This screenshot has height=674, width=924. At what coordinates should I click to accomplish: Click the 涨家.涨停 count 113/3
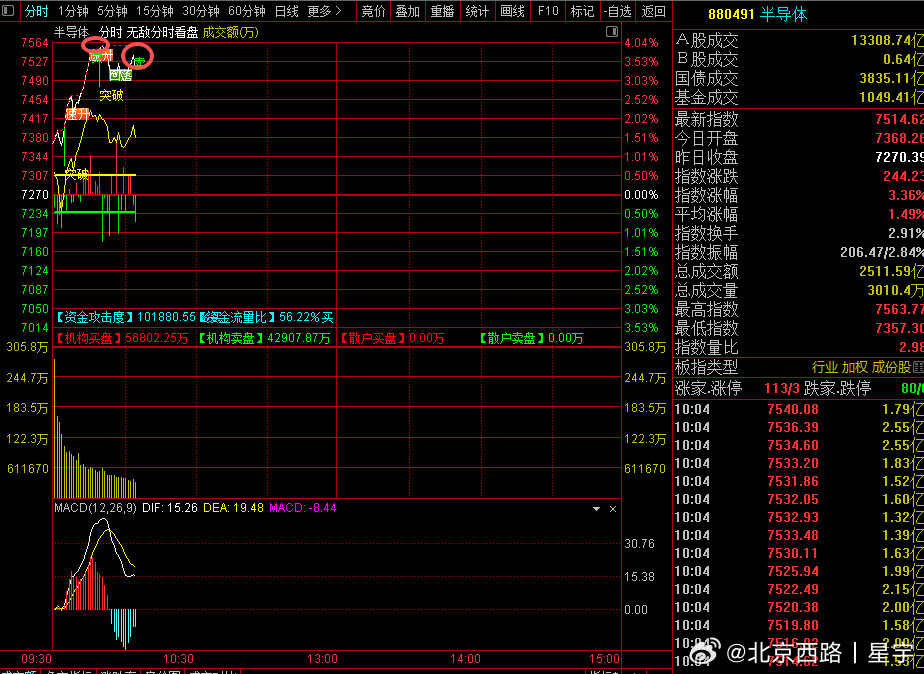click(782, 388)
